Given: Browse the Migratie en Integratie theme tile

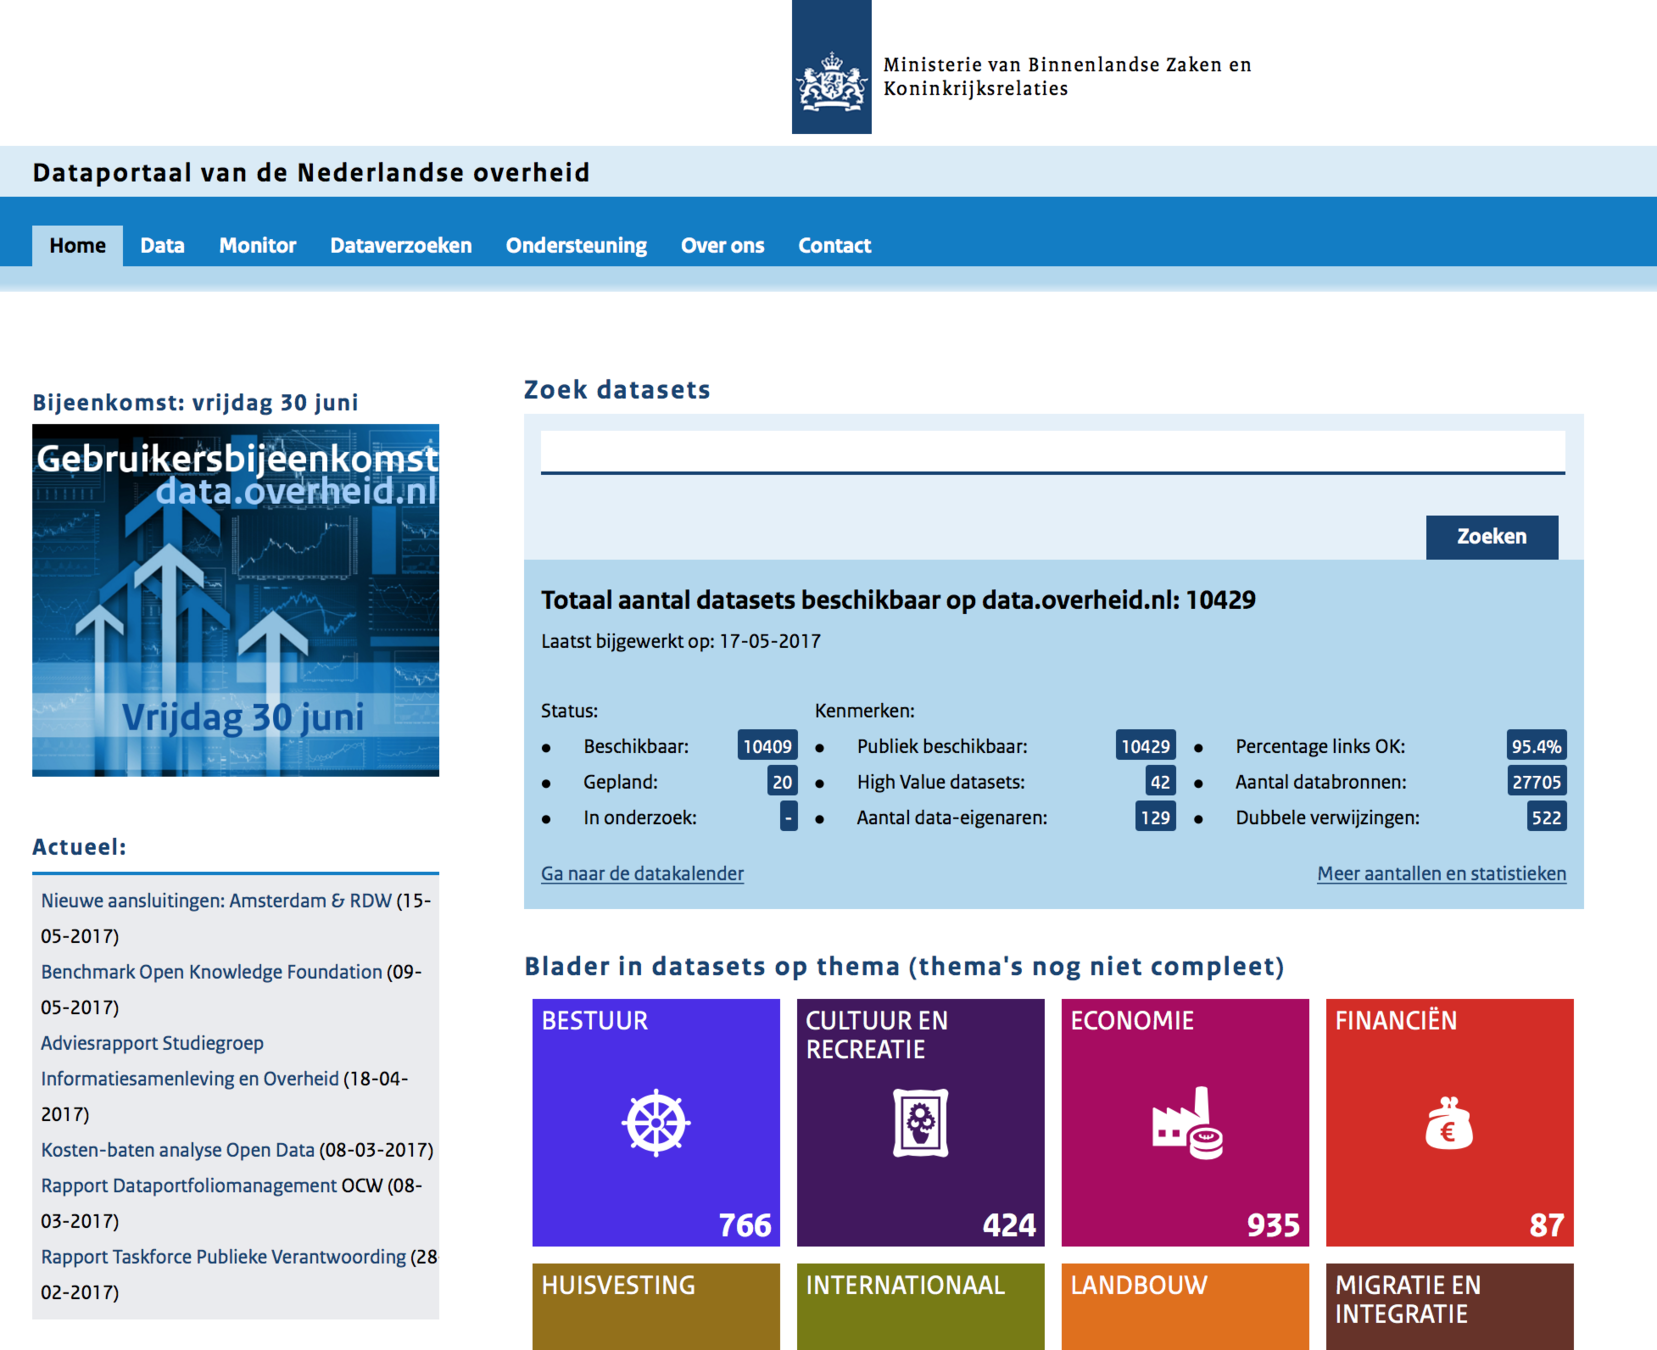Looking at the screenshot, I should coord(1450,1306).
